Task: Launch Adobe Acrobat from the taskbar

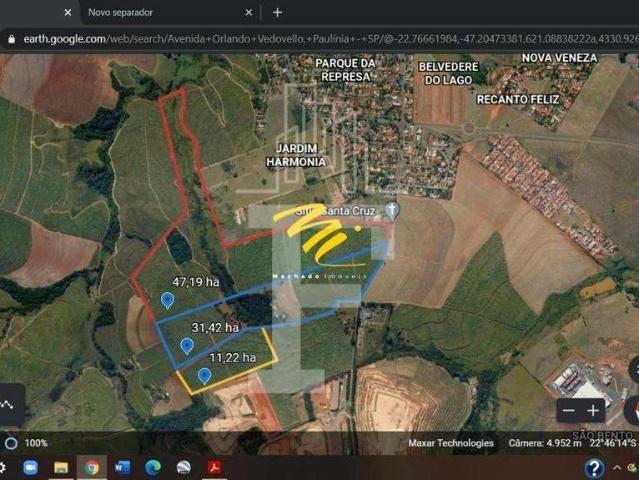Action: pos(214,467)
